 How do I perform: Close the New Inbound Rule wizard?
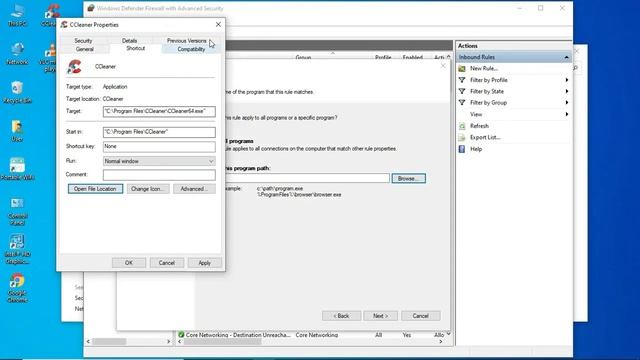coord(443,66)
